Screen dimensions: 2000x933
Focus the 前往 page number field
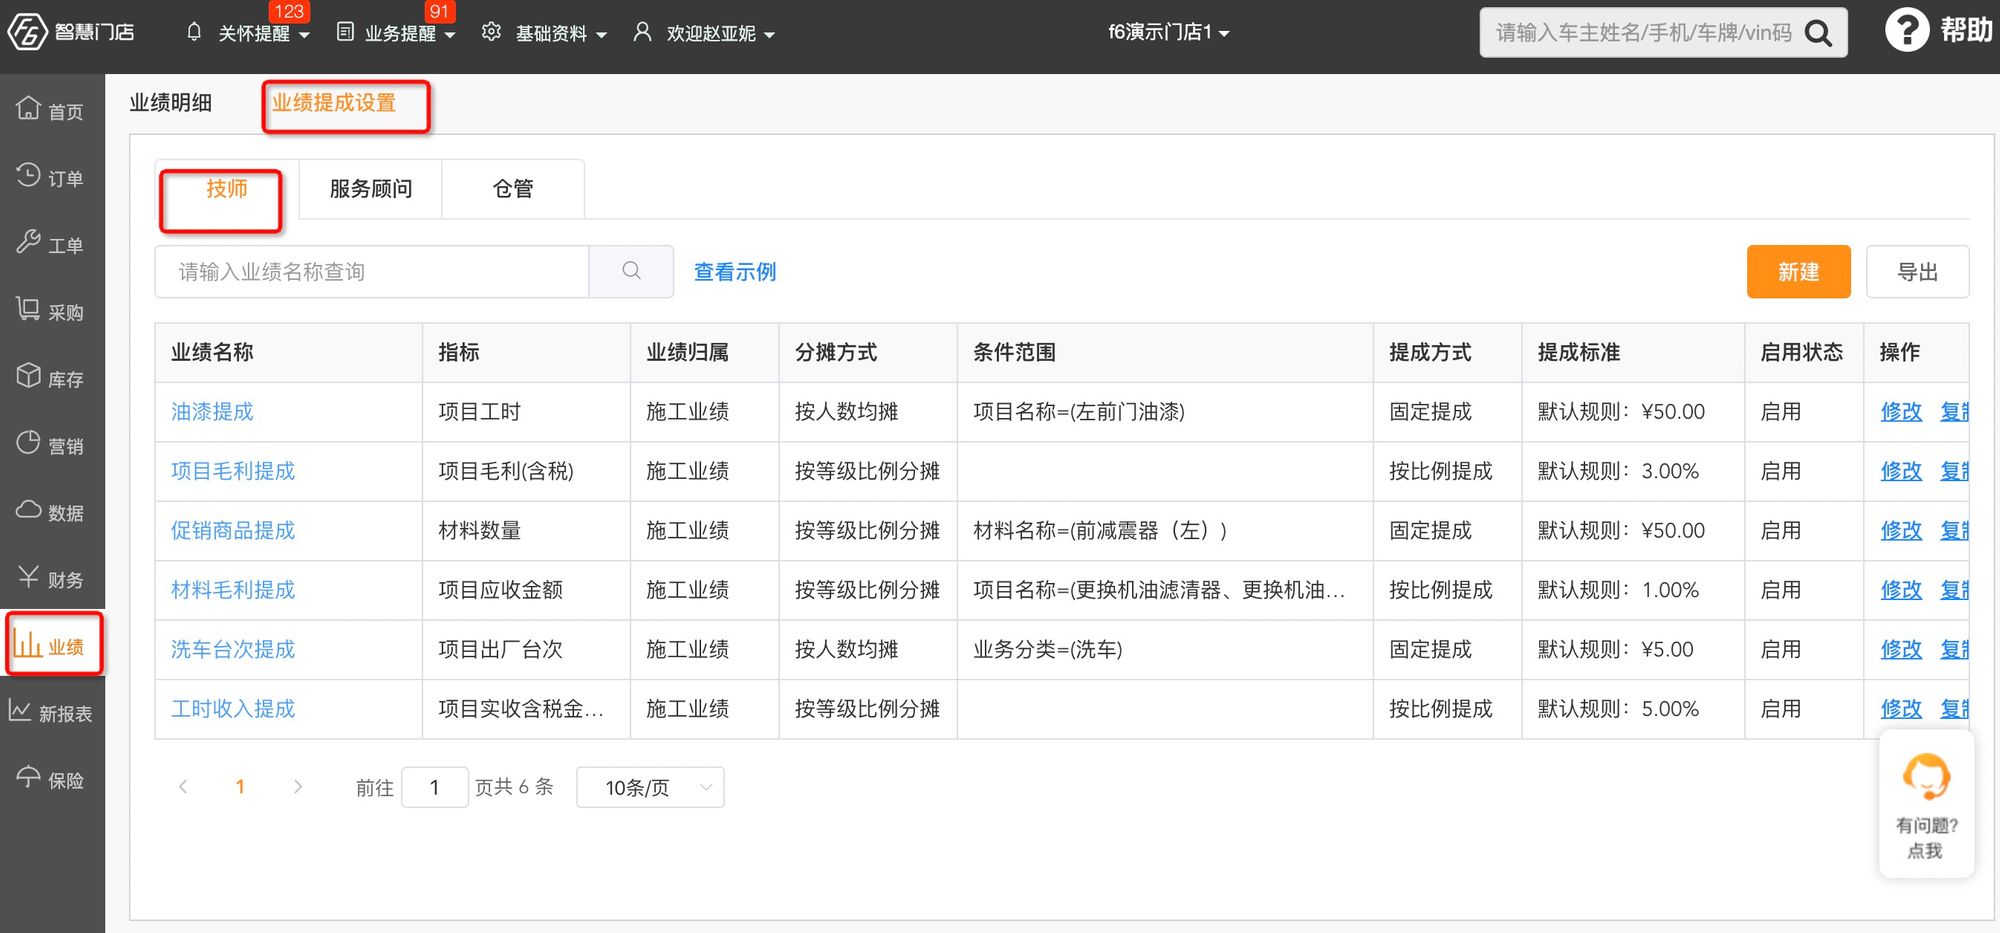[x=434, y=787]
